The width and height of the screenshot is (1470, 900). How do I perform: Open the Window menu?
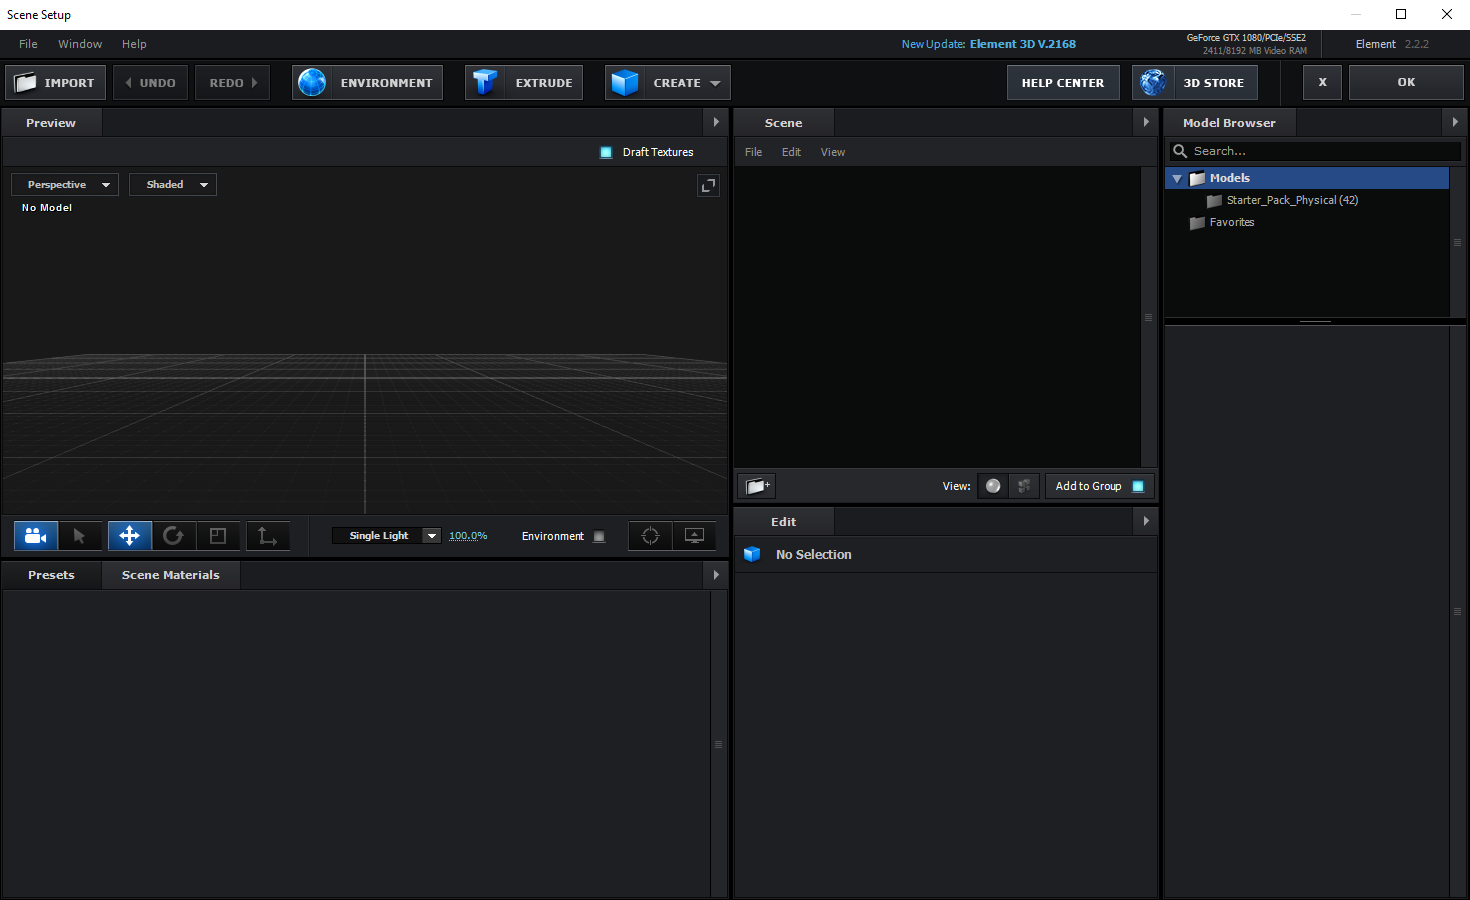click(80, 44)
